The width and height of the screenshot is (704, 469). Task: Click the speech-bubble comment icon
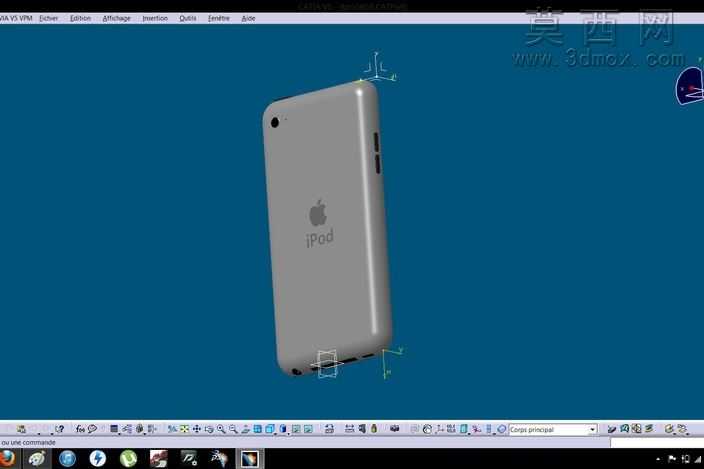click(x=92, y=429)
